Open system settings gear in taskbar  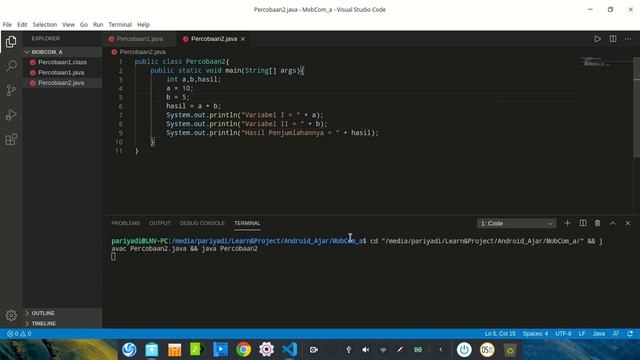[267, 350]
